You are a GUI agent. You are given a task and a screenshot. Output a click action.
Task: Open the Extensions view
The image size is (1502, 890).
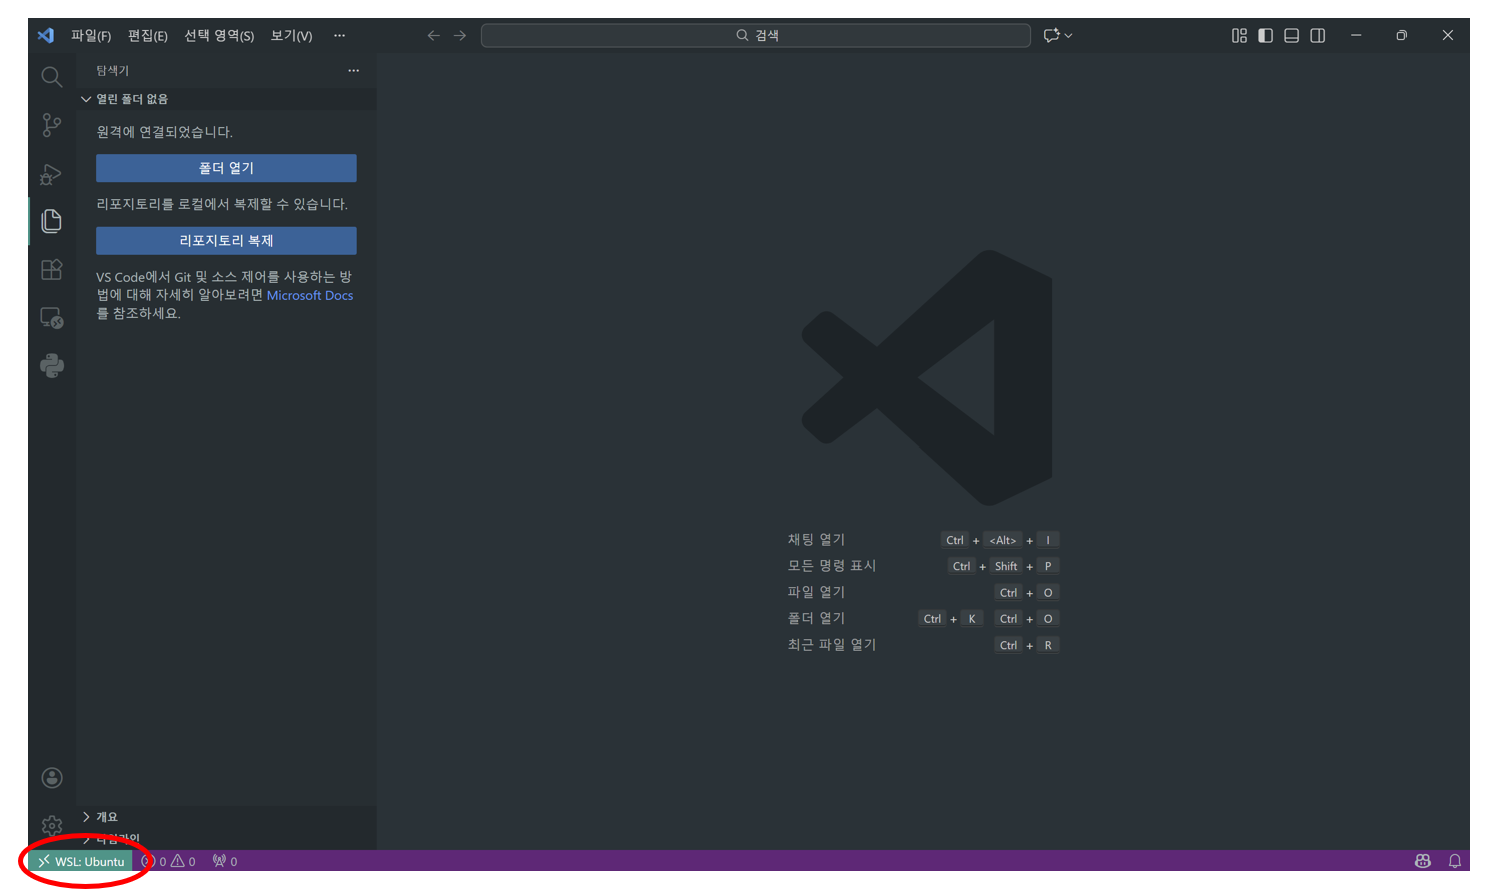(52, 270)
